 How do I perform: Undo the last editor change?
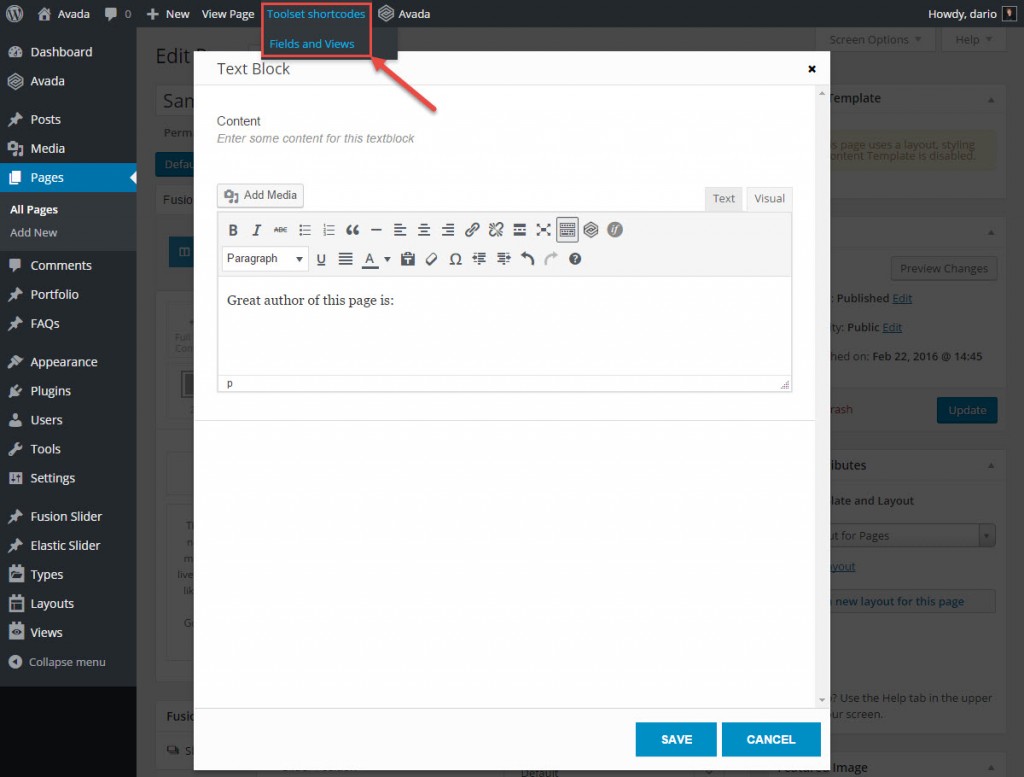527,259
